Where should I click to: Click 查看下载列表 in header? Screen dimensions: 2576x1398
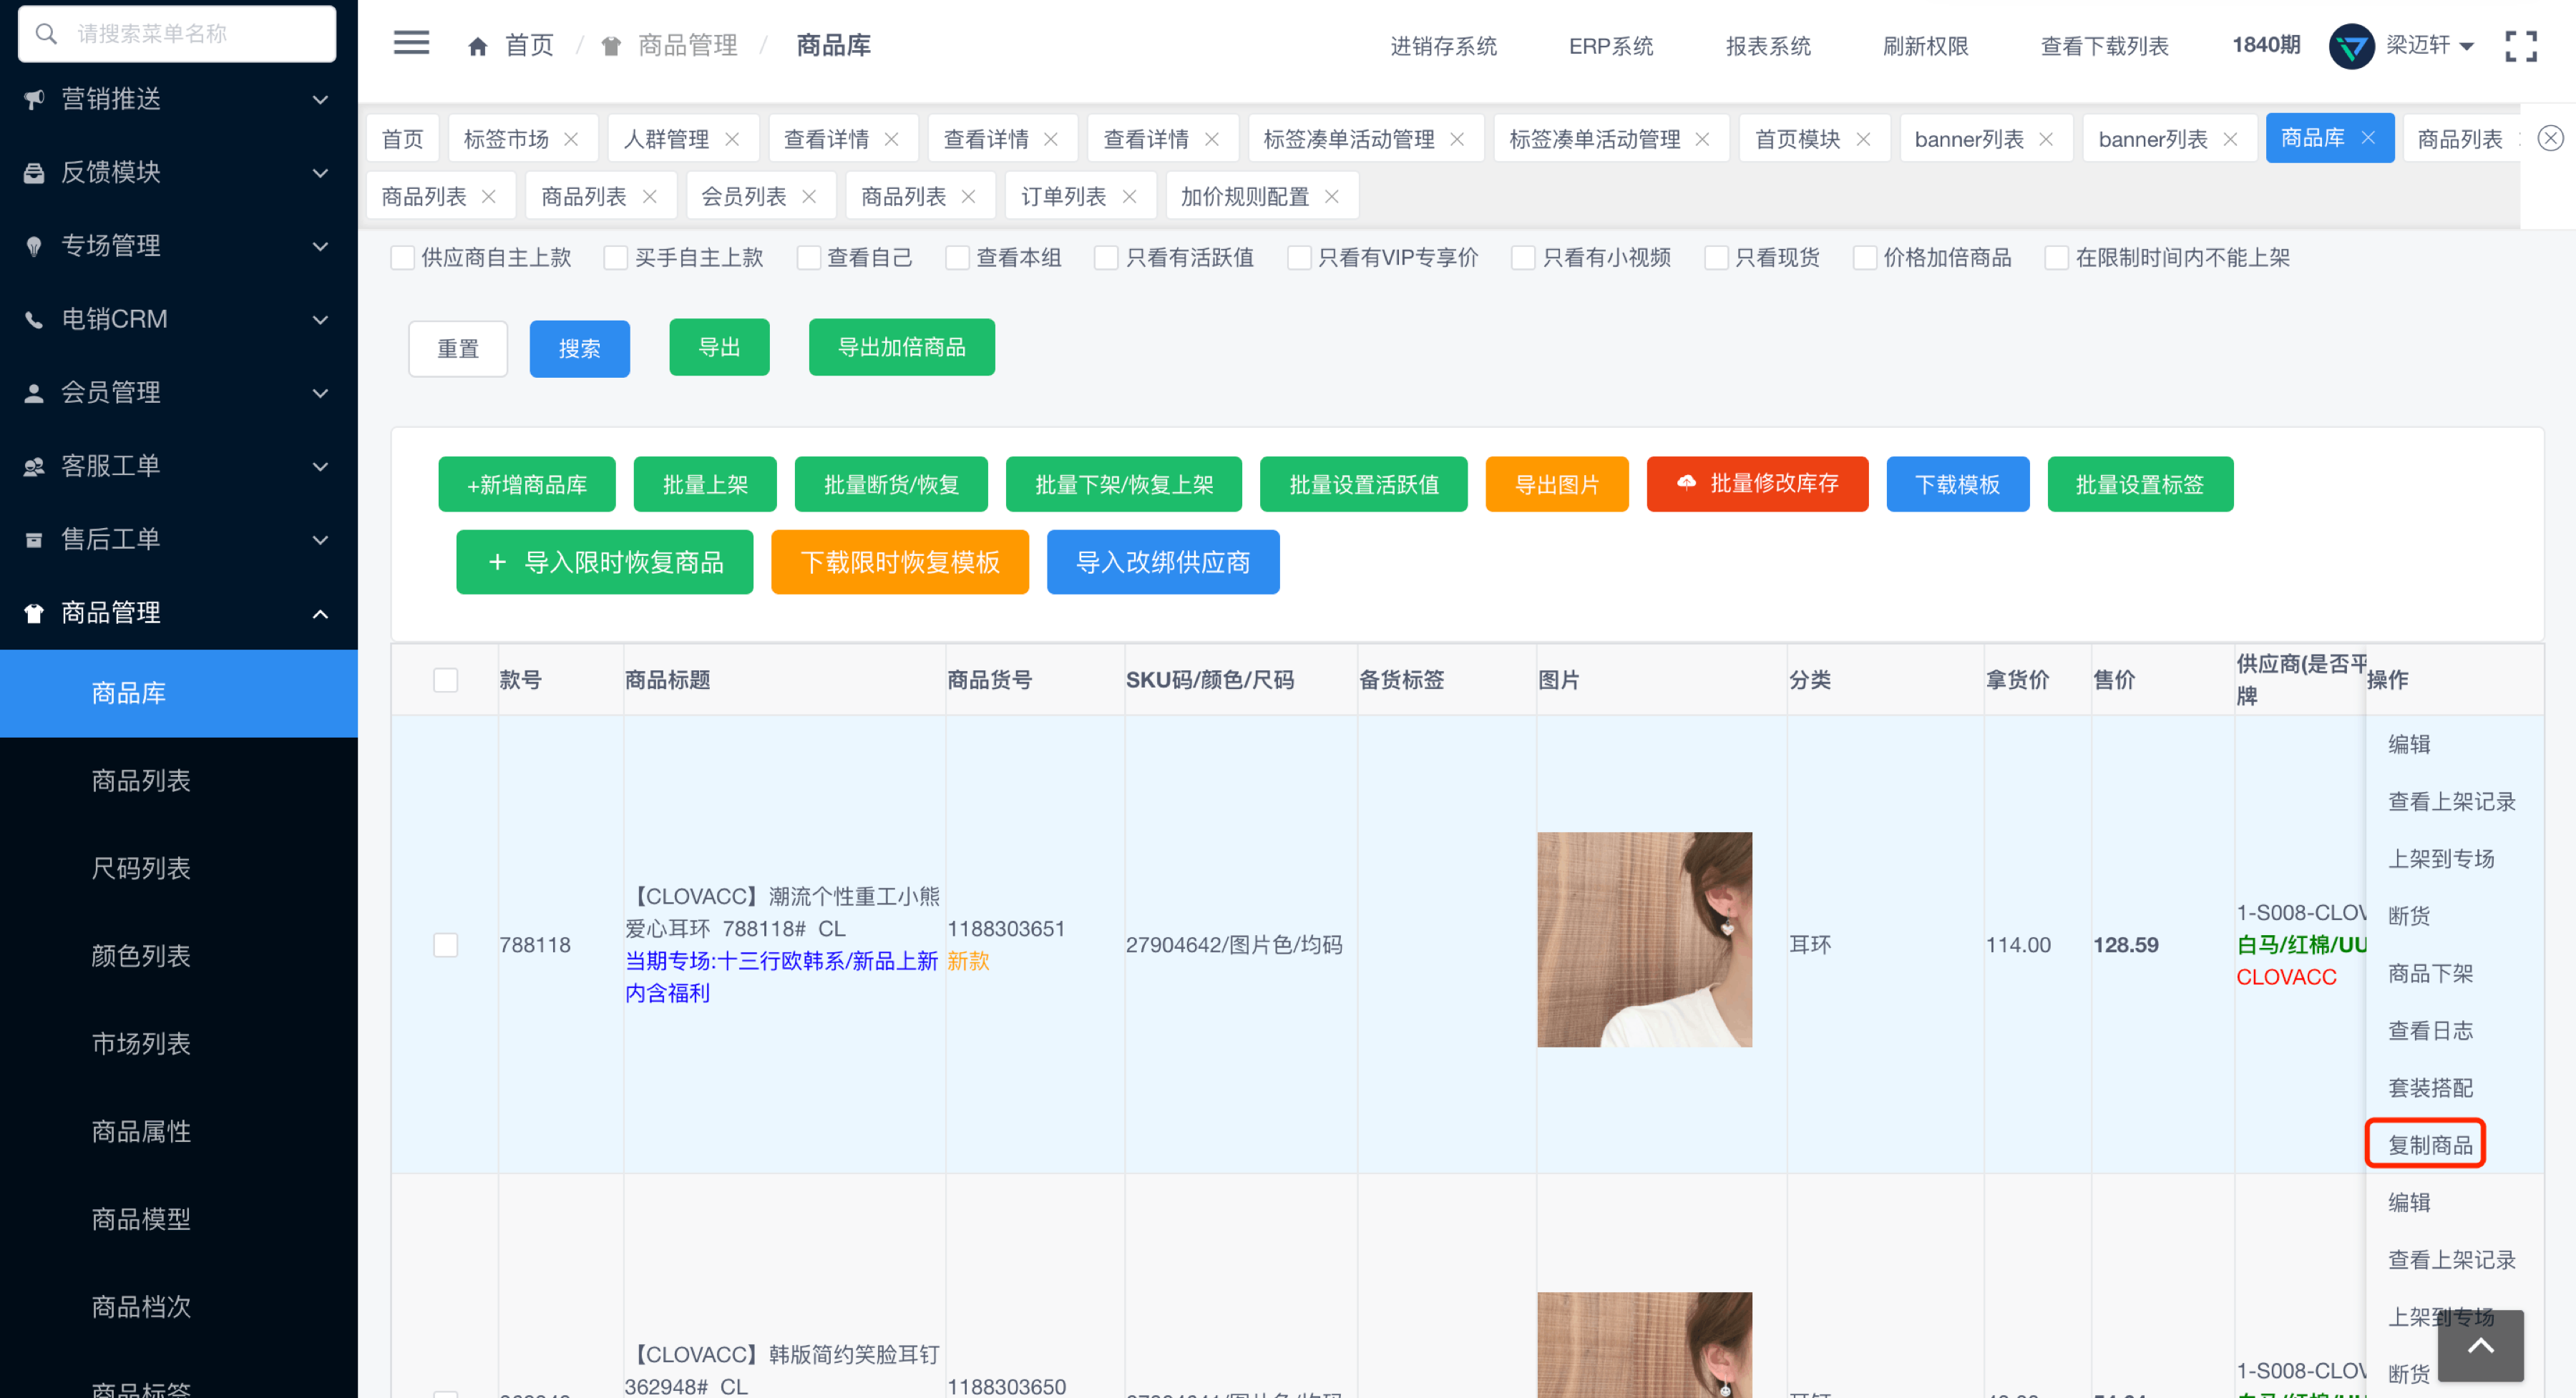tap(2104, 46)
